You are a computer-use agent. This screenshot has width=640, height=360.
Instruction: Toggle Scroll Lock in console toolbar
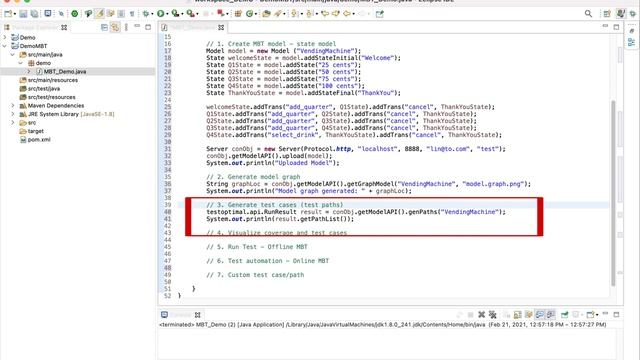[x=518, y=314]
